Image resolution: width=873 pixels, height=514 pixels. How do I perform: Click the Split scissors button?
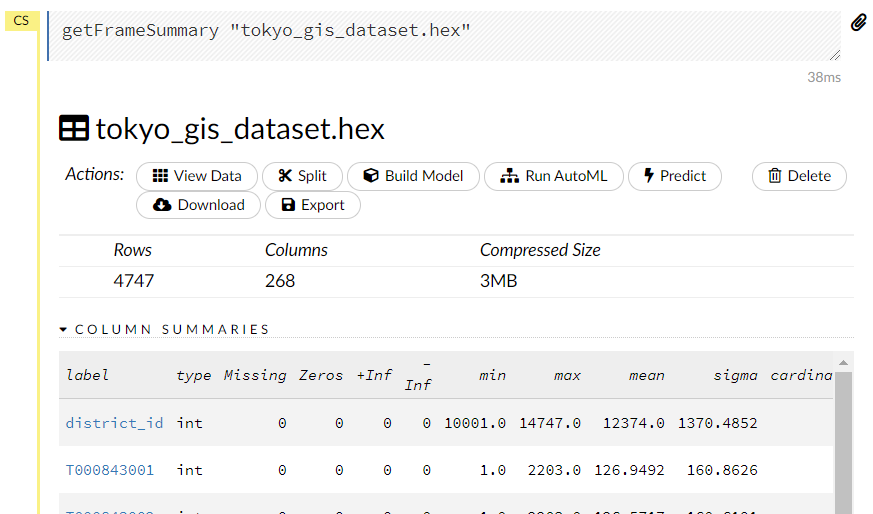302,176
